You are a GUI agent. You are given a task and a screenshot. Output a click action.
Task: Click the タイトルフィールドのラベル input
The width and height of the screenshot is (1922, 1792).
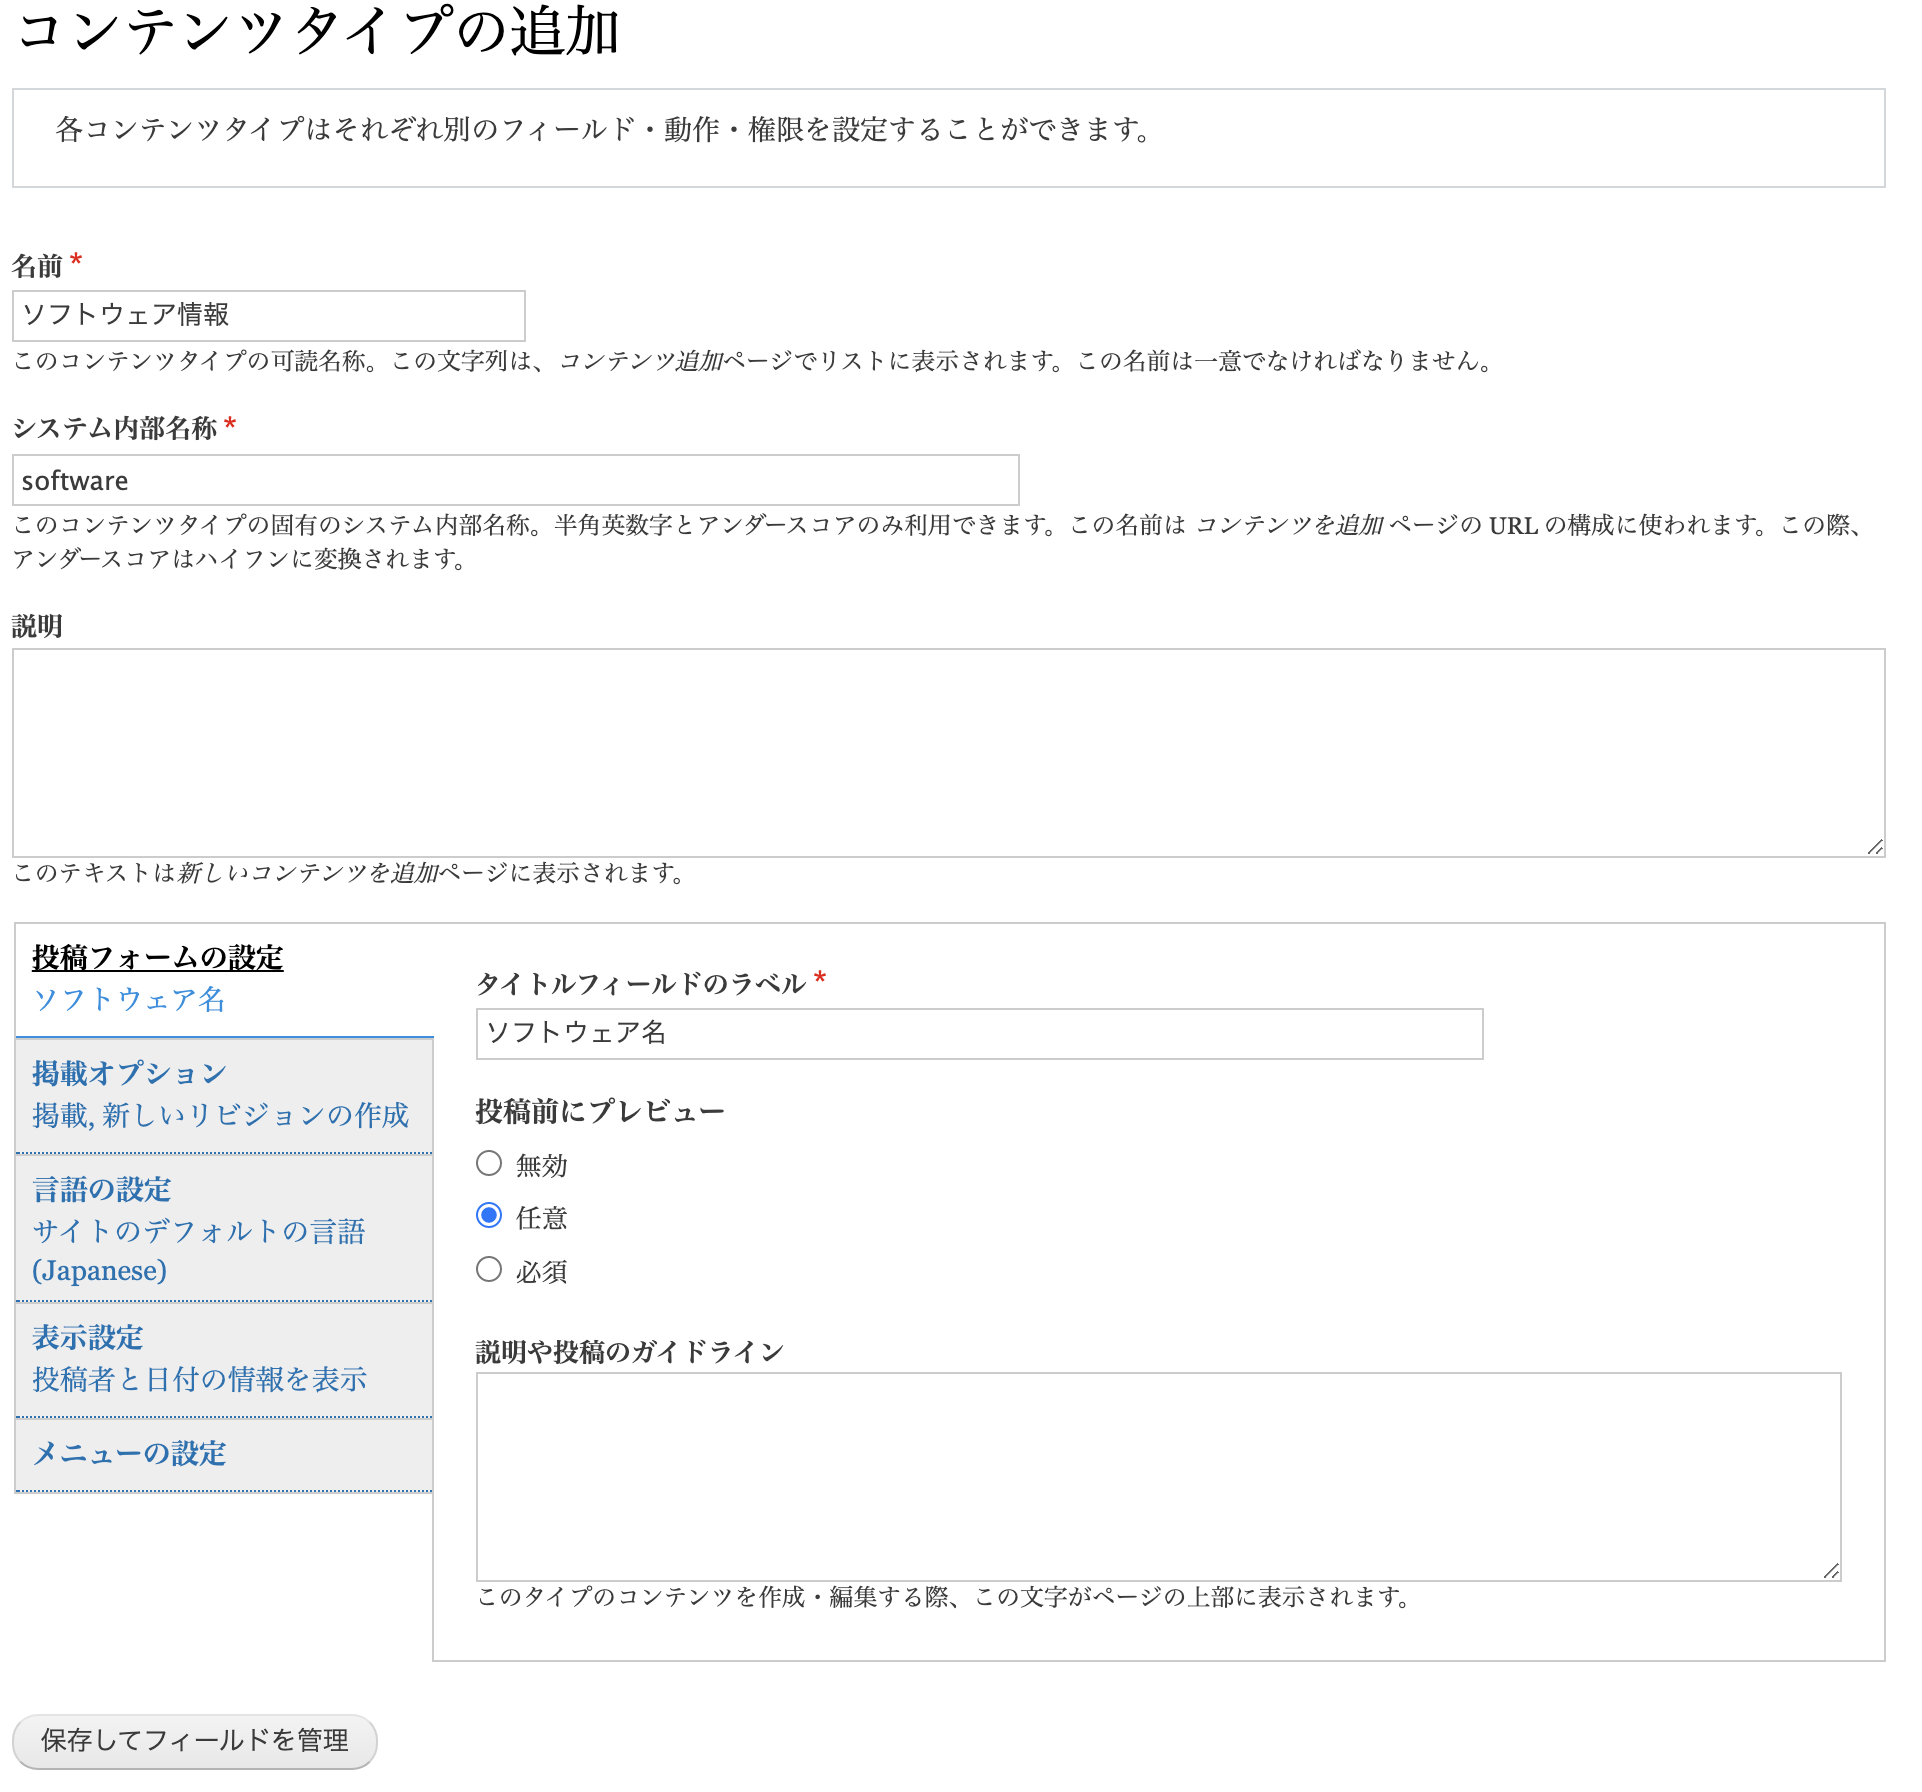(x=978, y=1034)
